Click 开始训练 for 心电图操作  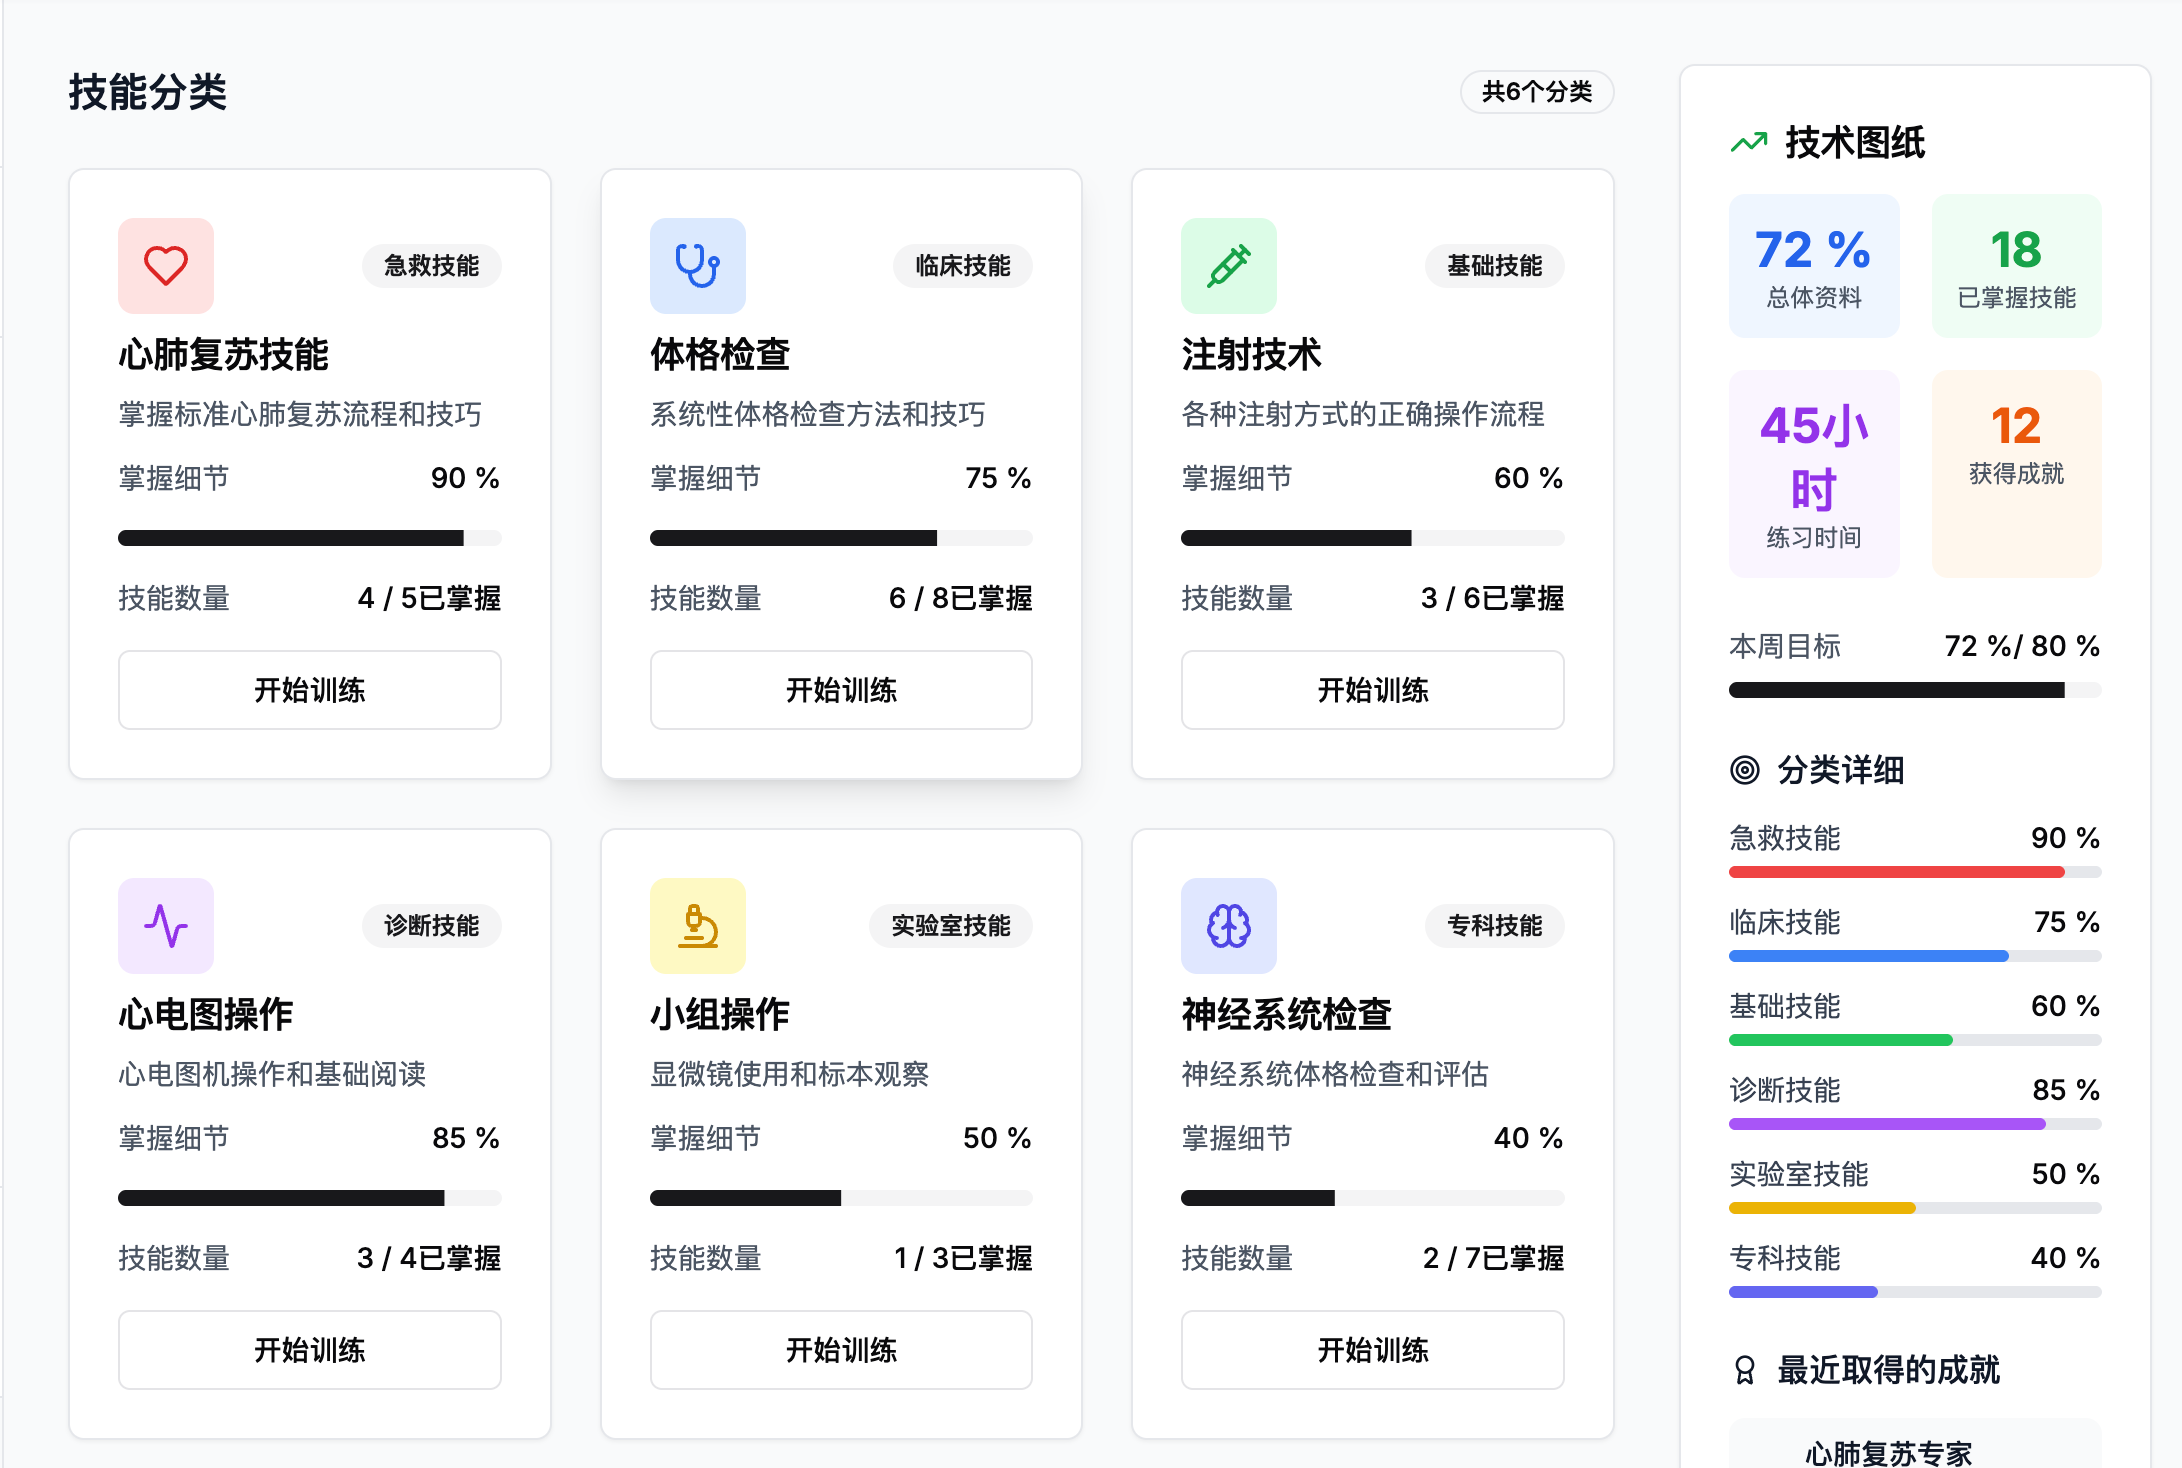tap(310, 1350)
